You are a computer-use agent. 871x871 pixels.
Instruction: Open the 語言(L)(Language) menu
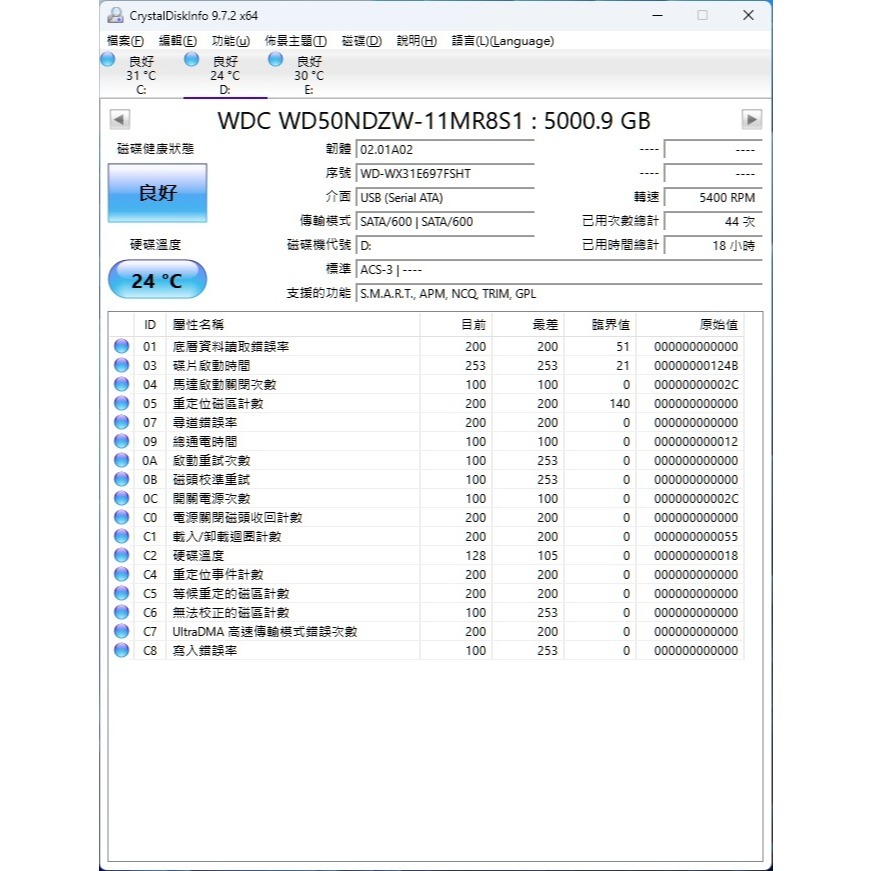tap(502, 41)
